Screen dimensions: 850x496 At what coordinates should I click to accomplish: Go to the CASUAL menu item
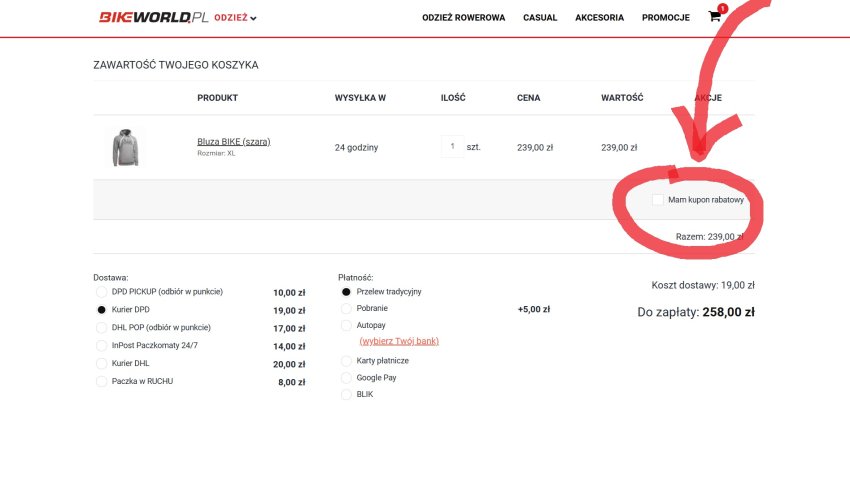tap(540, 18)
